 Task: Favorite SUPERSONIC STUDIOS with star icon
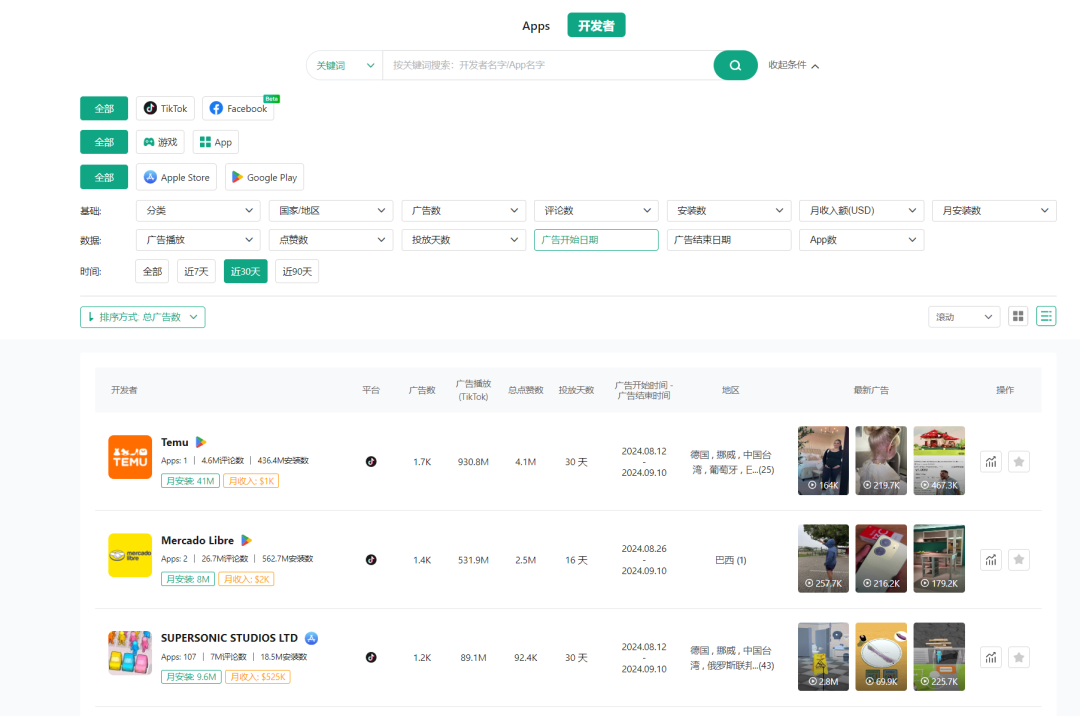point(1019,657)
